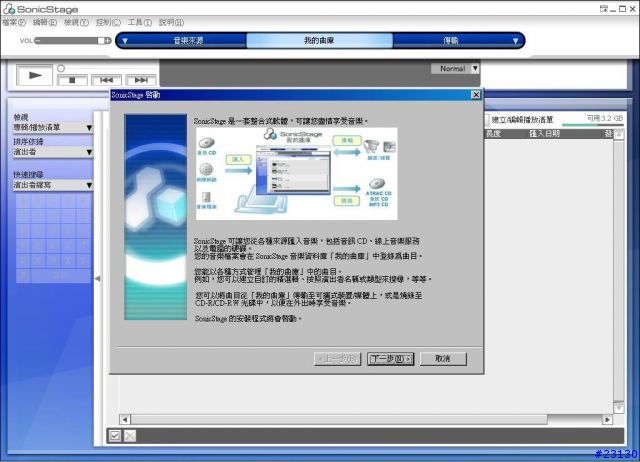Click the Stop playback button
Viewport: 640px width, 462px height.
point(72,80)
